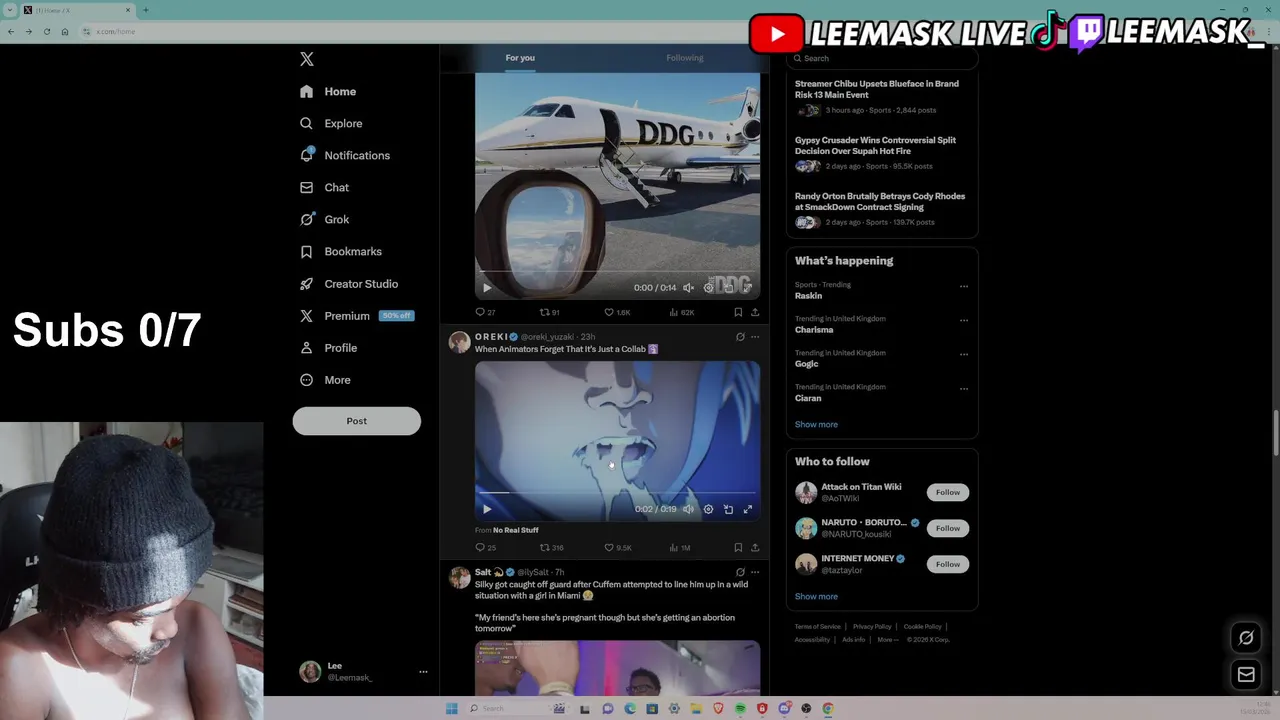Open the No Real Stuff source link

point(515,530)
